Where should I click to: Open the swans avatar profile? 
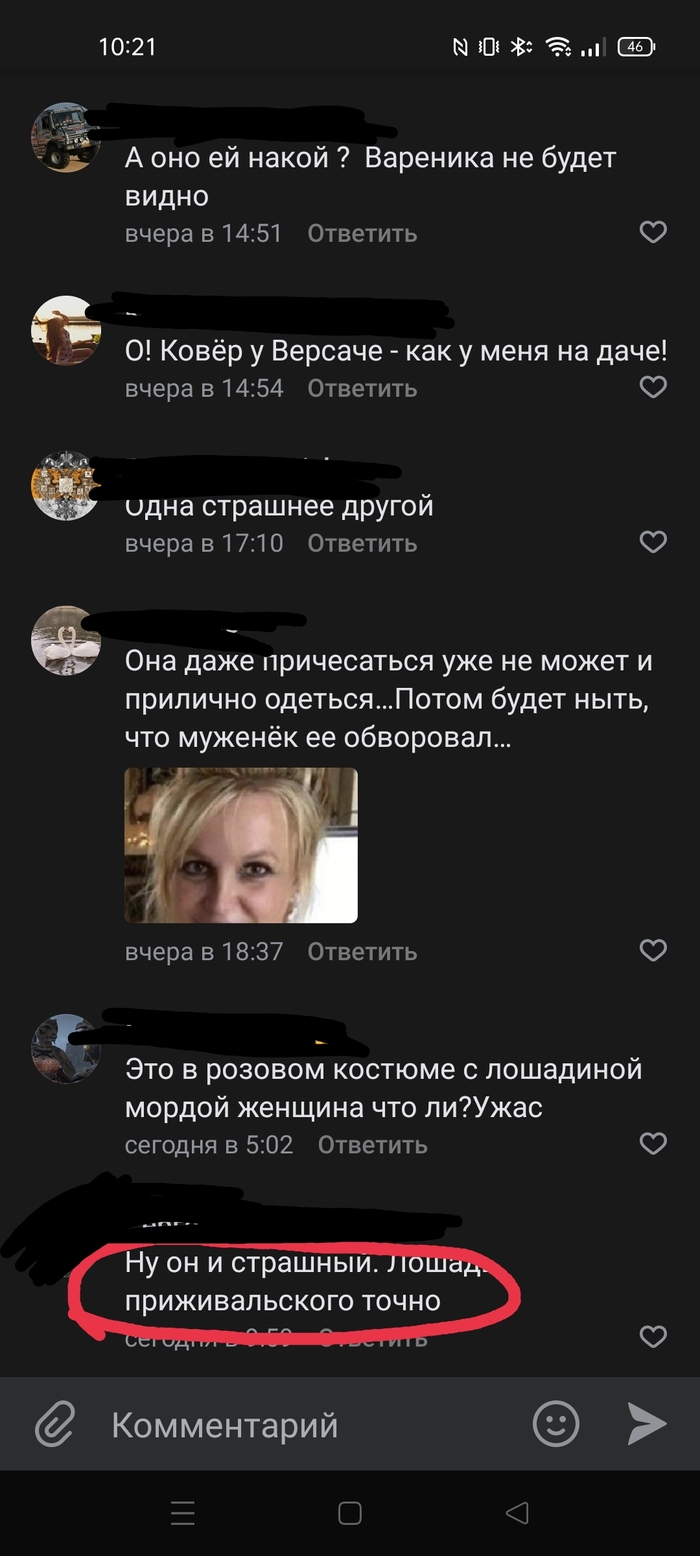[66, 640]
